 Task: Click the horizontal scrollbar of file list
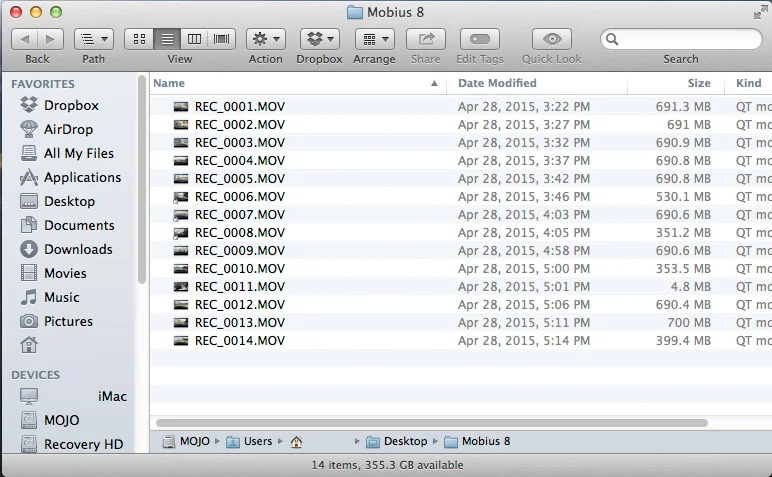pos(432,423)
